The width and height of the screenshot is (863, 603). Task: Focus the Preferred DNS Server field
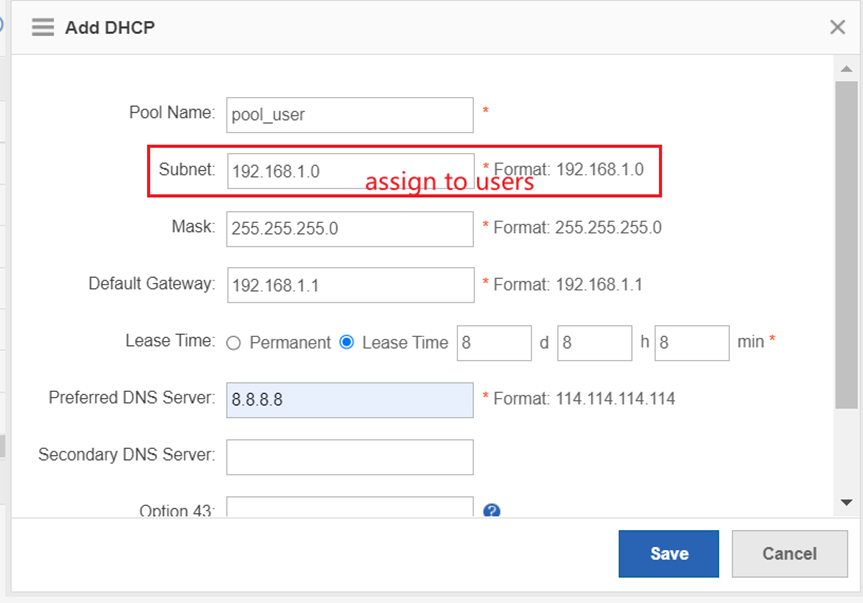coord(349,399)
